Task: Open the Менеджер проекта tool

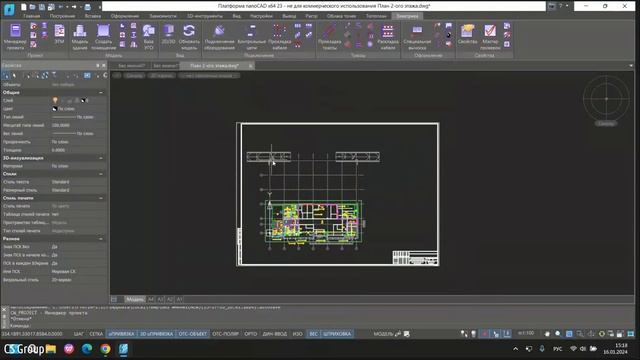Action: [16, 37]
